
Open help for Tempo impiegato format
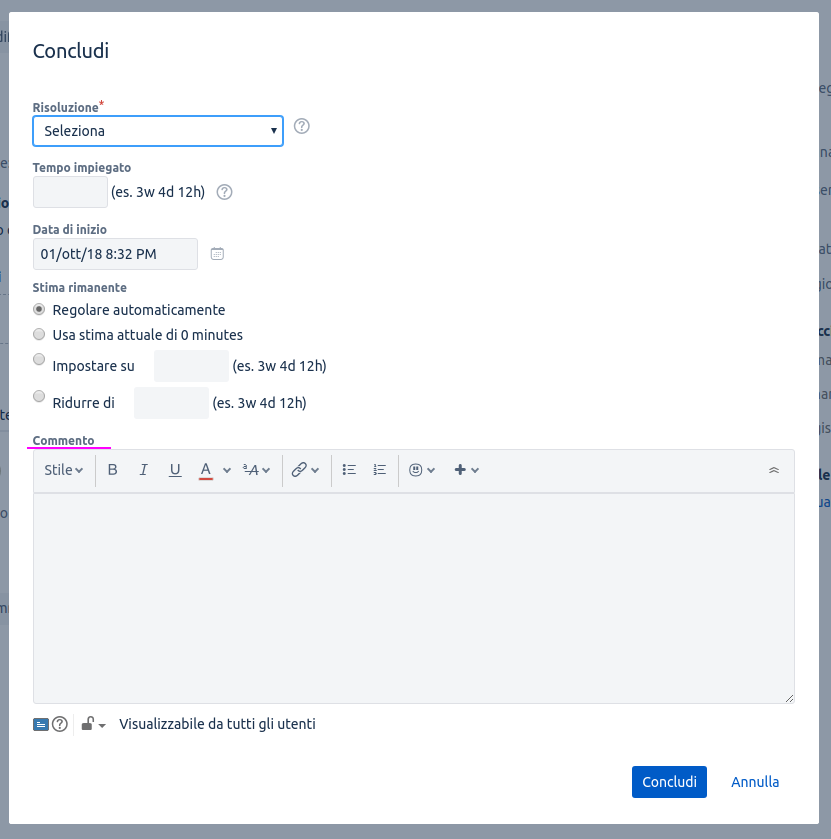tap(224, 192)
